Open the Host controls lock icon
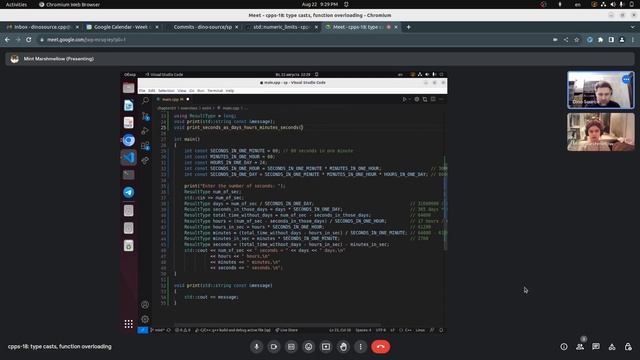This screenshot has width=640, height=360. (628, 347)
